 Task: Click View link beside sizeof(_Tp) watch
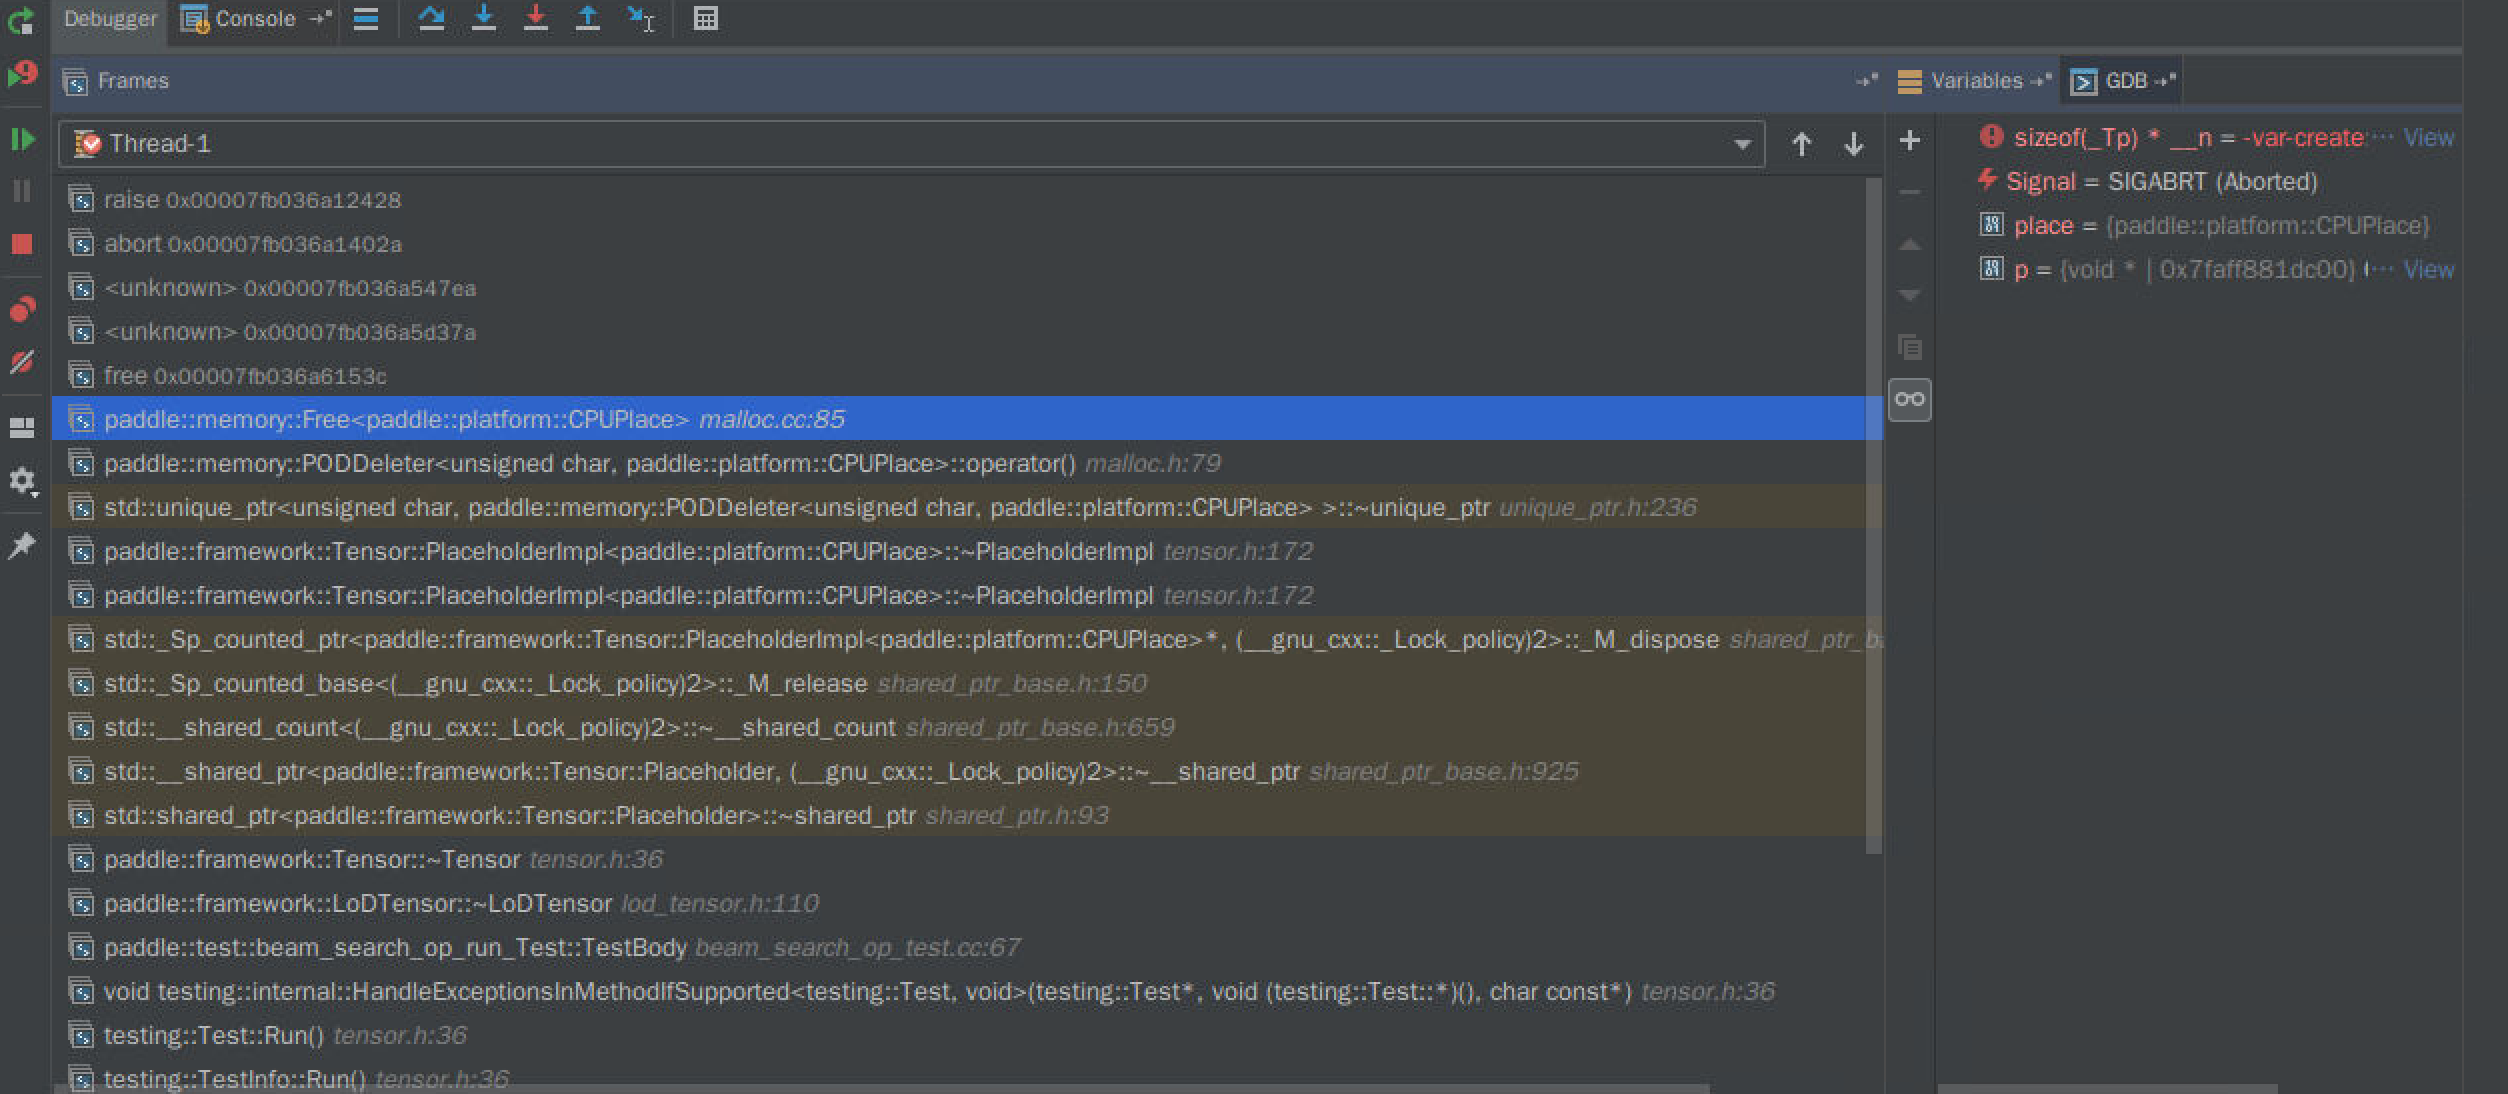[2428, 138]
